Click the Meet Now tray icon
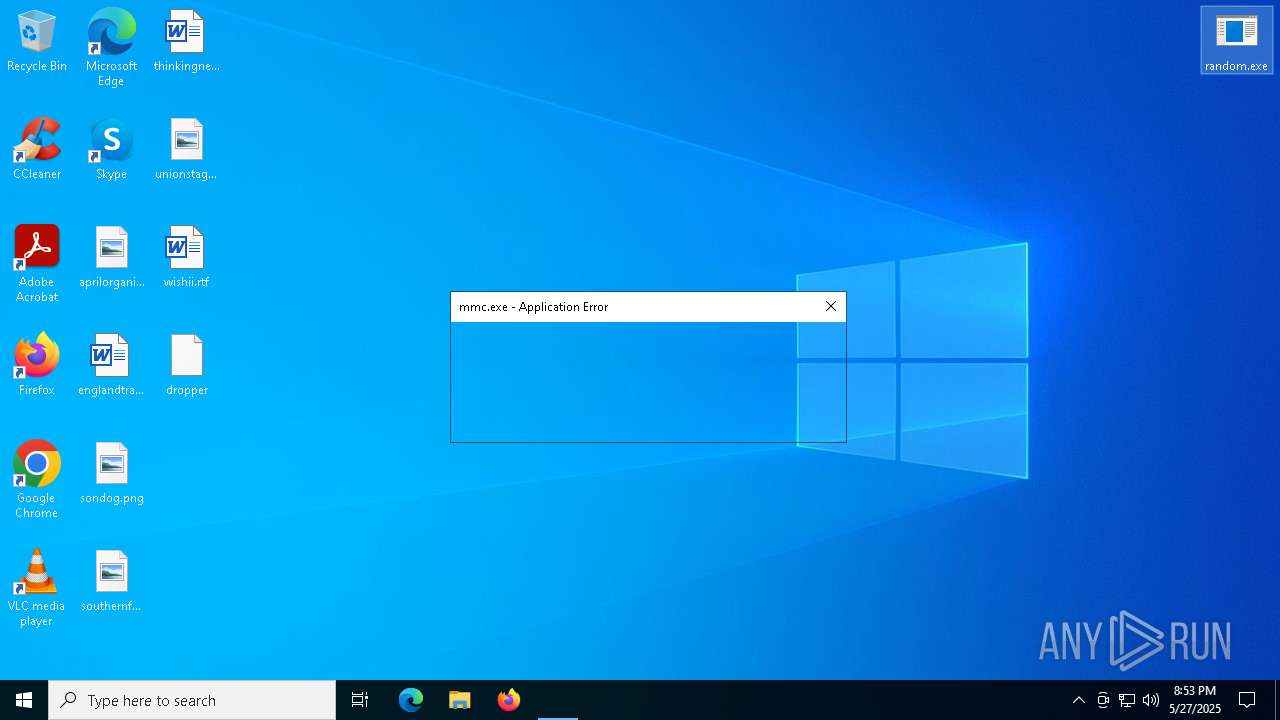This screenshot has height=720, width=1280. (1103, 700)
